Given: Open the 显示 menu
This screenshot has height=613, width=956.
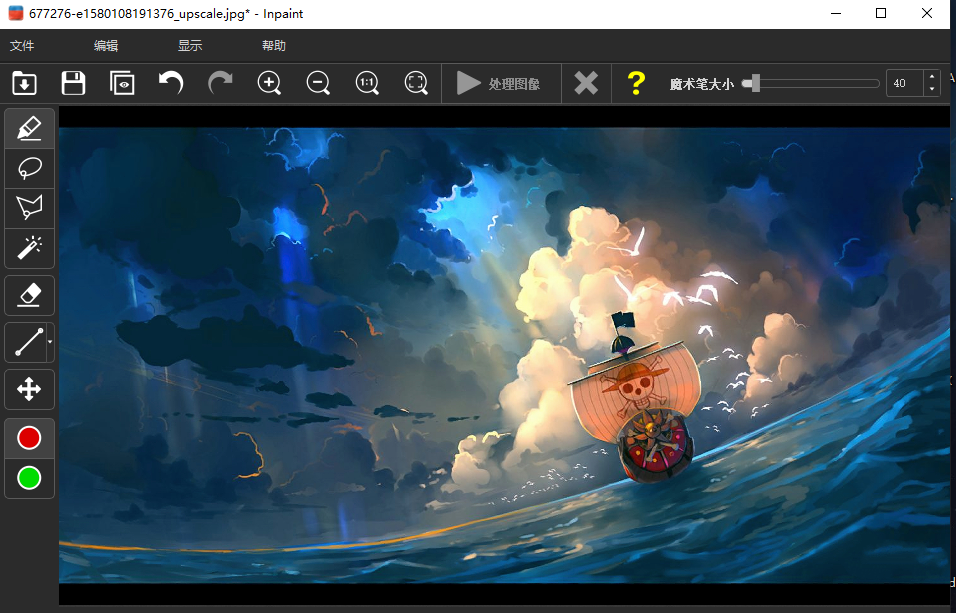Looking at the screenshot, I should click(190, 46).
